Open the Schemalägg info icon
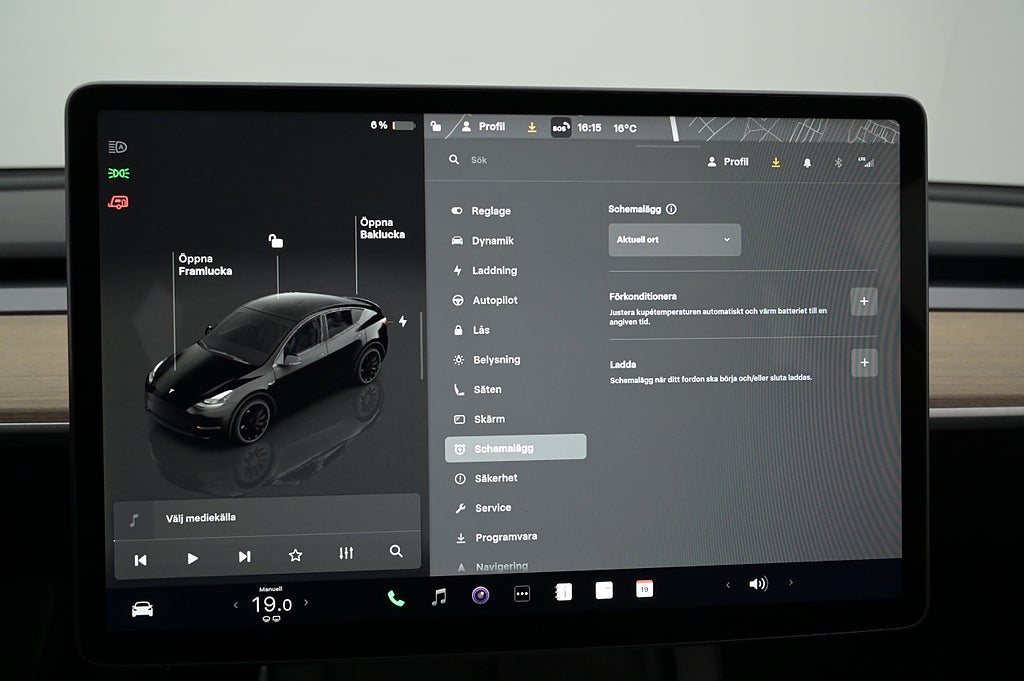 [671, 210]
